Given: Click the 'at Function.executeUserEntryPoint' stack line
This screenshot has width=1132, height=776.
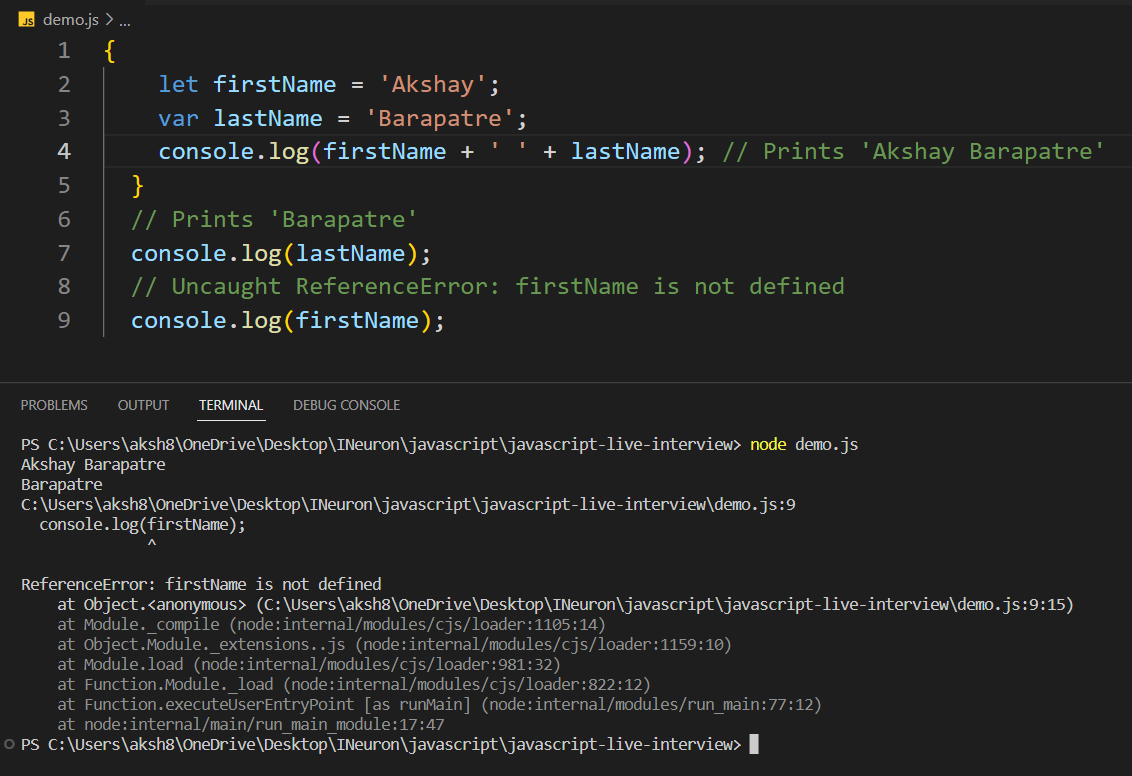Looking at the screenshot, I should click(x=440, y=705).
